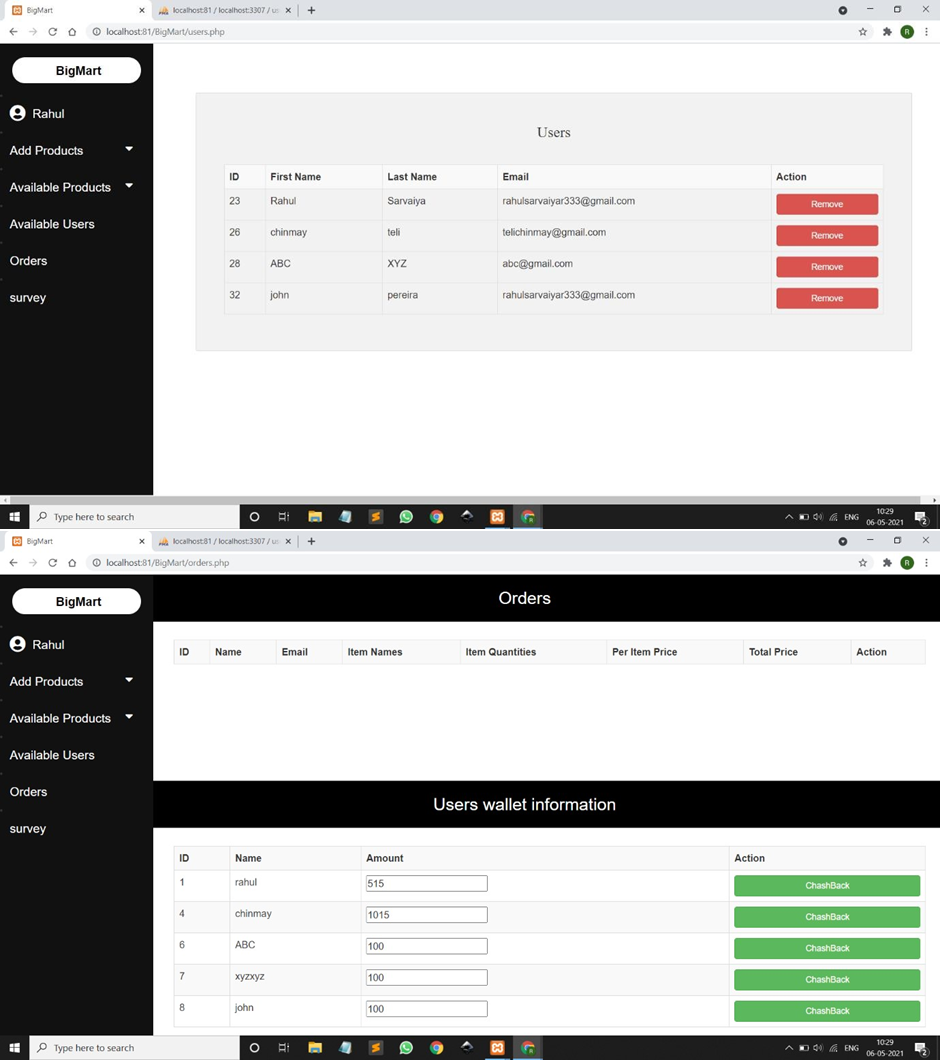
Task: Reload the users.php page
Action: (x=52, y=31)
